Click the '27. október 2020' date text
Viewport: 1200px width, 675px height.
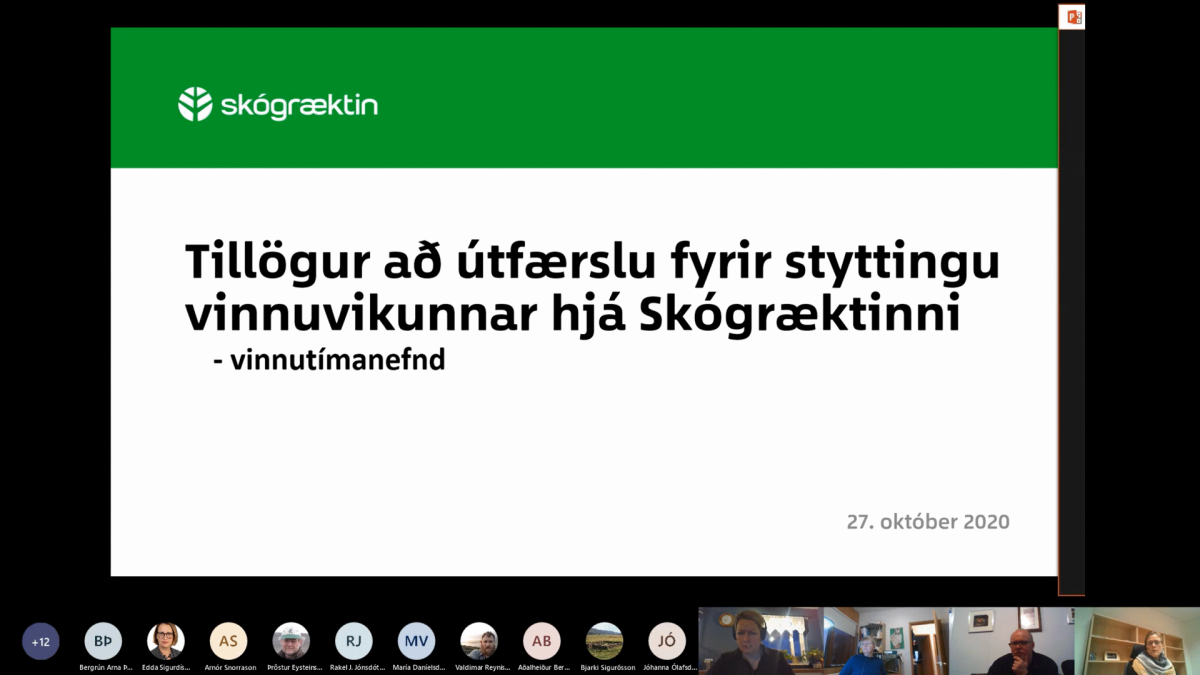(x=927, y=521)
